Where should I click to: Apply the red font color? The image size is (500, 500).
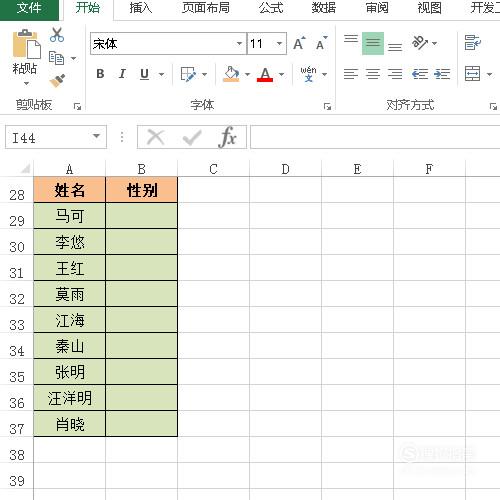point(265,74)
